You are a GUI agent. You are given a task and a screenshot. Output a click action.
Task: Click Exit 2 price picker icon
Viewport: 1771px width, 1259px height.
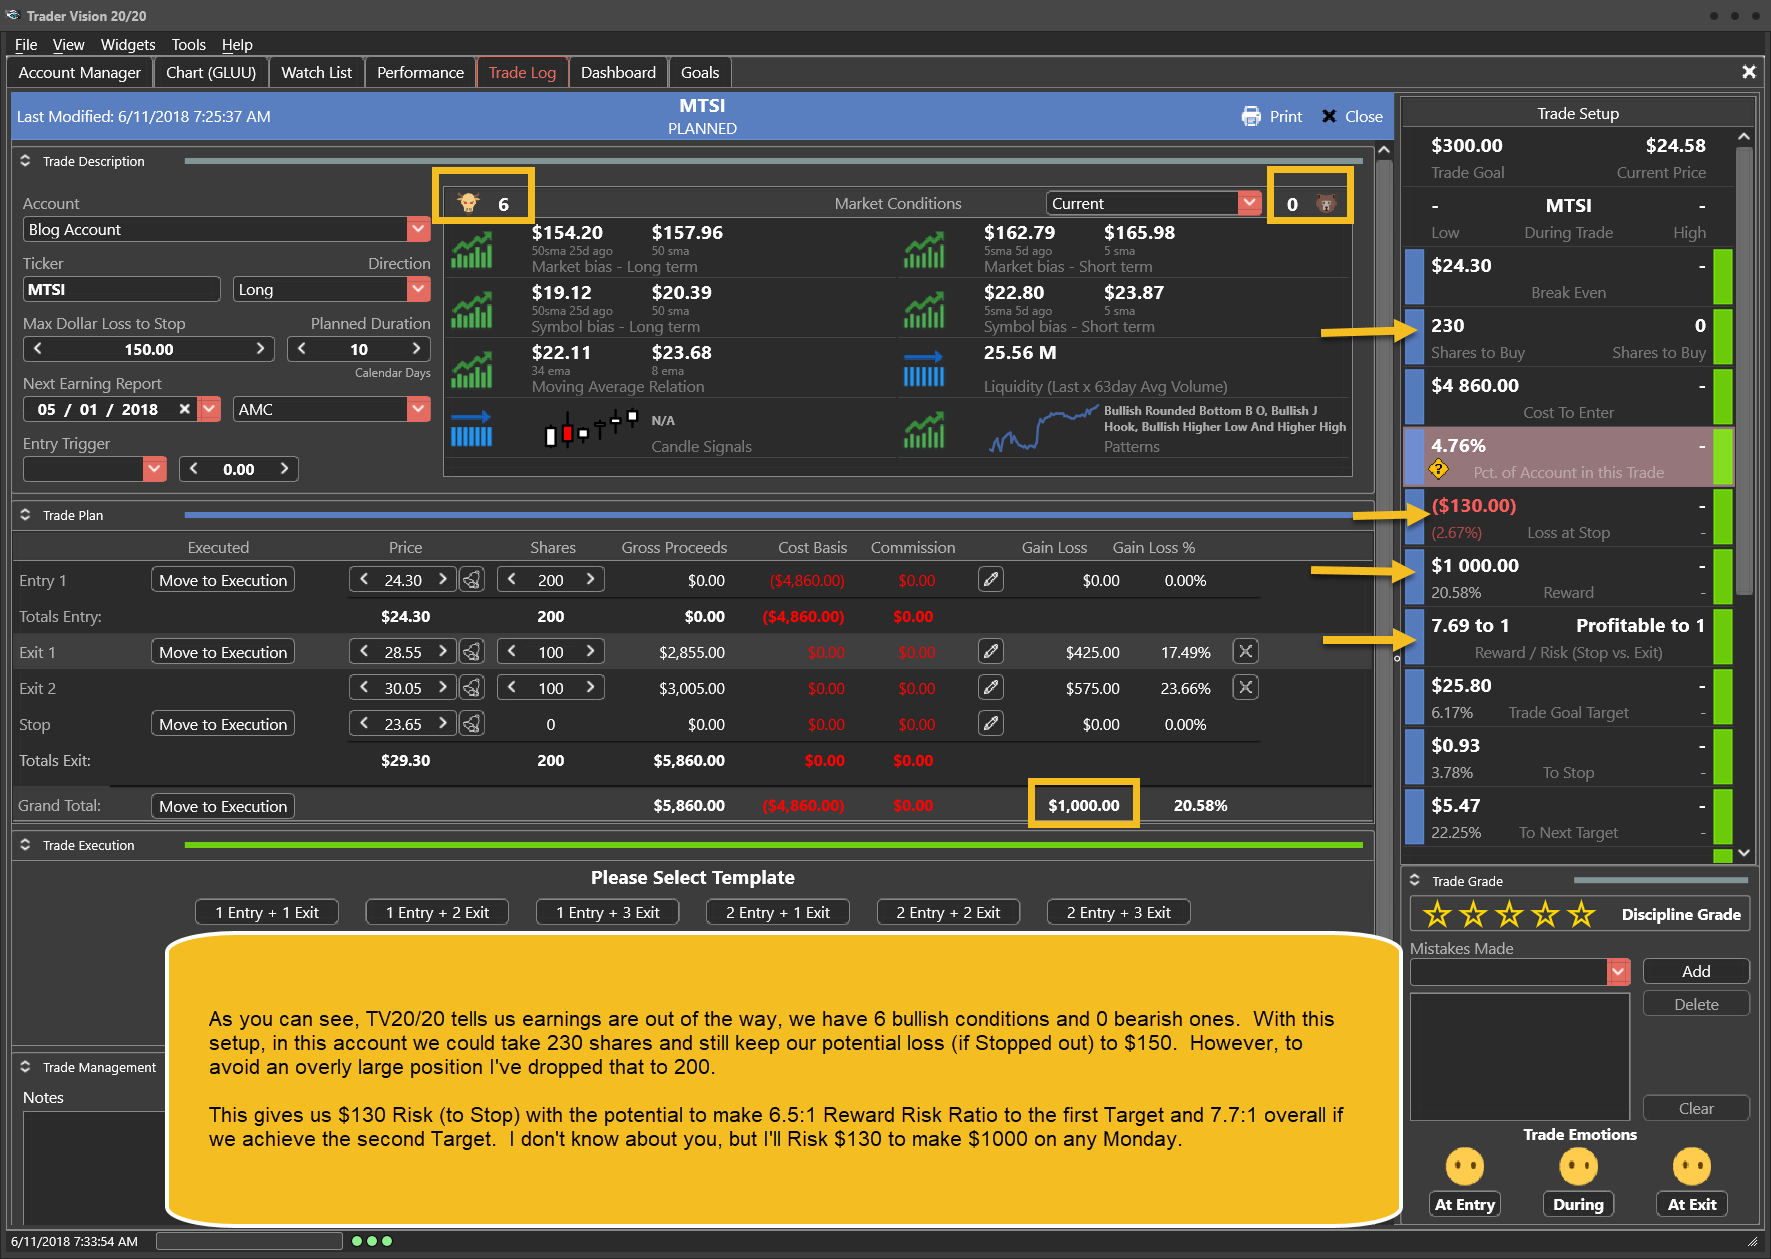tap(473, 688)
